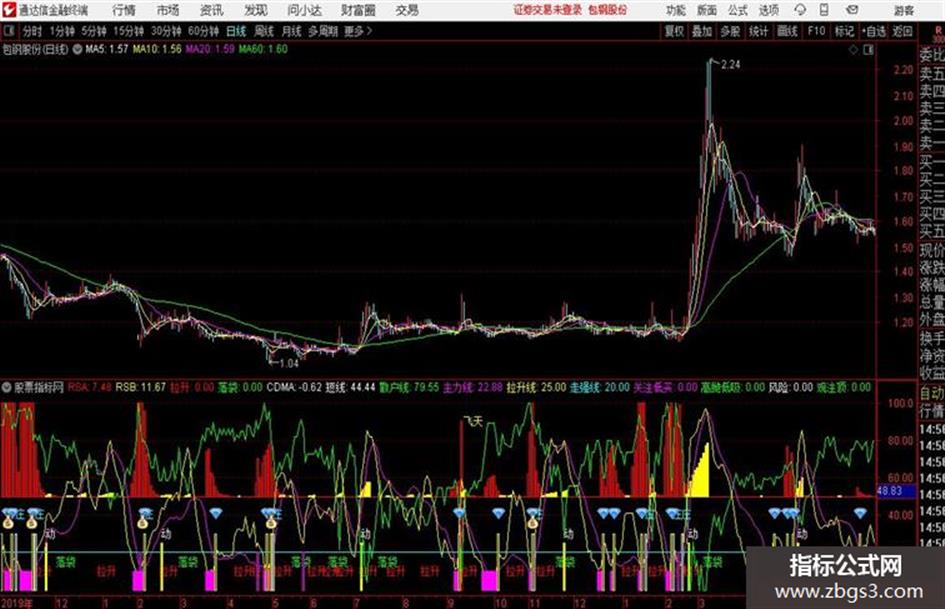Expand the 更多 periods dropdown
The image size is (945, 609).
tap(358, 31)
